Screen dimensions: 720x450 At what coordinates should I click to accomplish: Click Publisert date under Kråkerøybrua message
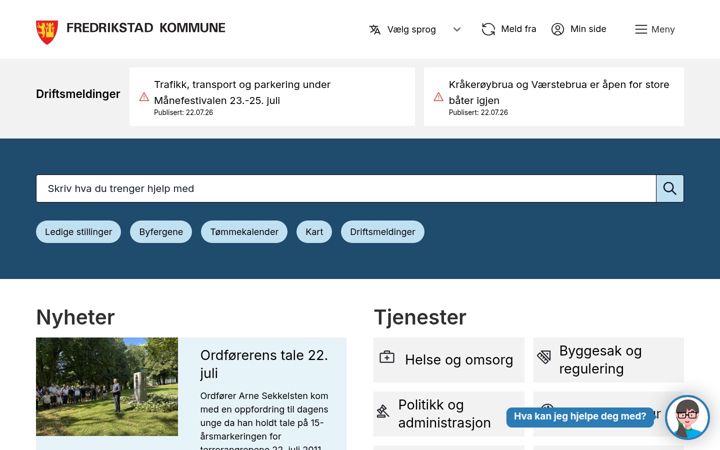click(478, 112)
